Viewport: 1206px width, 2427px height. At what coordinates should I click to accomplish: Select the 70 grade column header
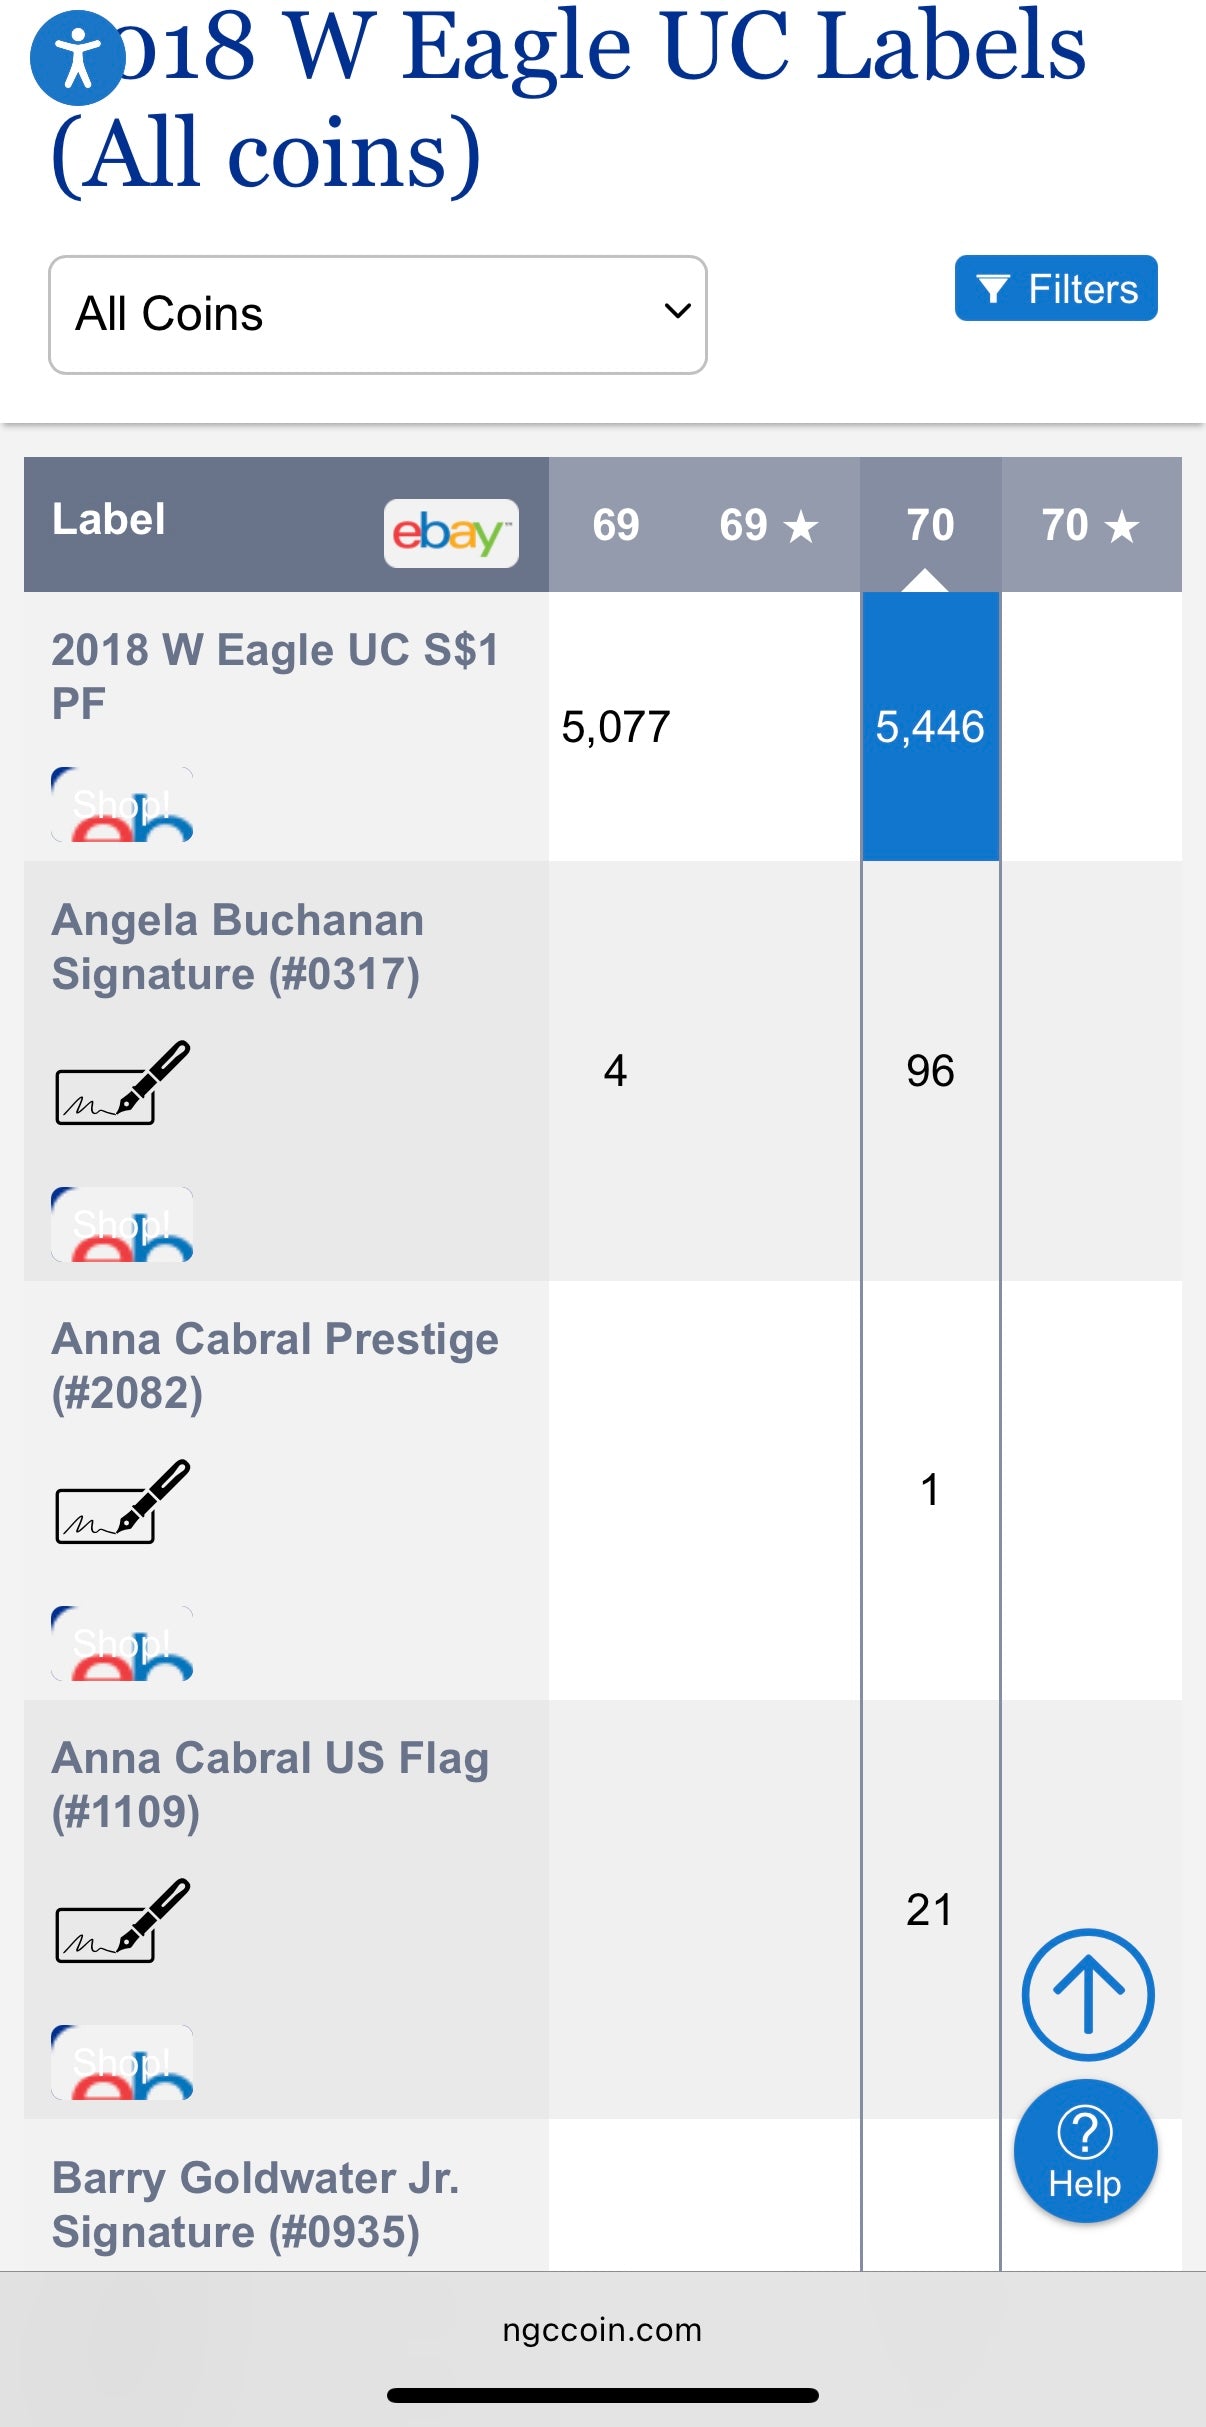click(x=930, y=525)
